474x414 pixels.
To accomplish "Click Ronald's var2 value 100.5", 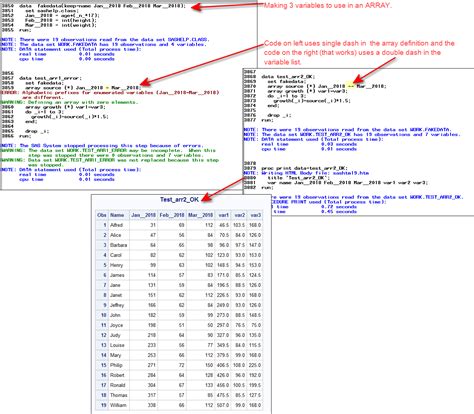I will tap(239, 385).
